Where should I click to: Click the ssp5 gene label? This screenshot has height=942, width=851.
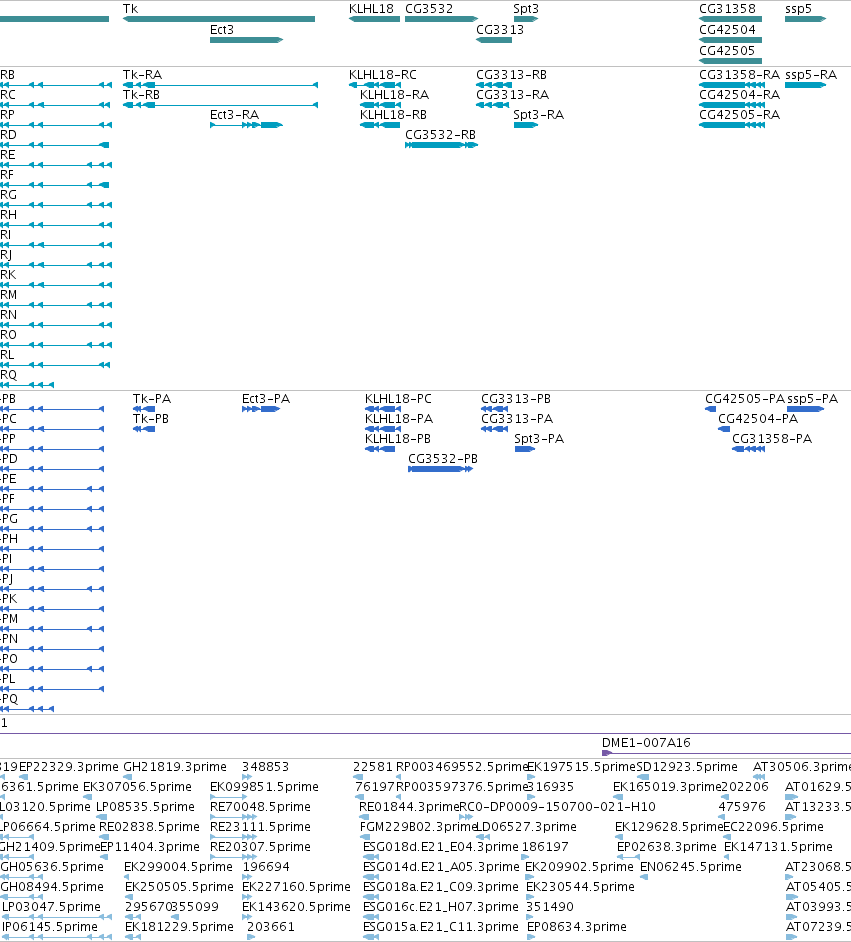pos(798,9)
